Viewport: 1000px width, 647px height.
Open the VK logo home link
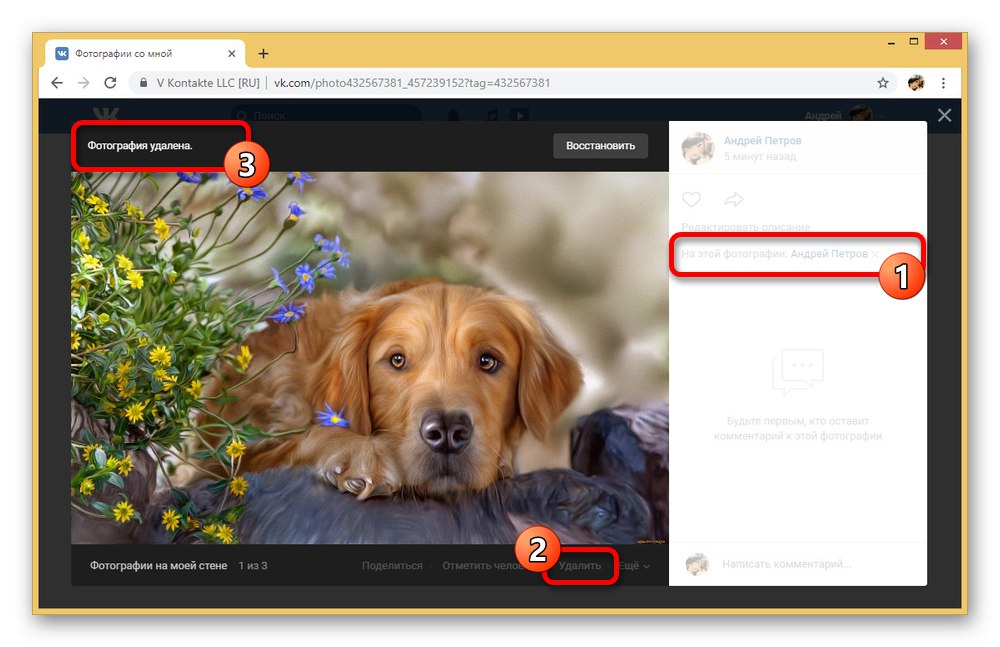coord(105,115)
